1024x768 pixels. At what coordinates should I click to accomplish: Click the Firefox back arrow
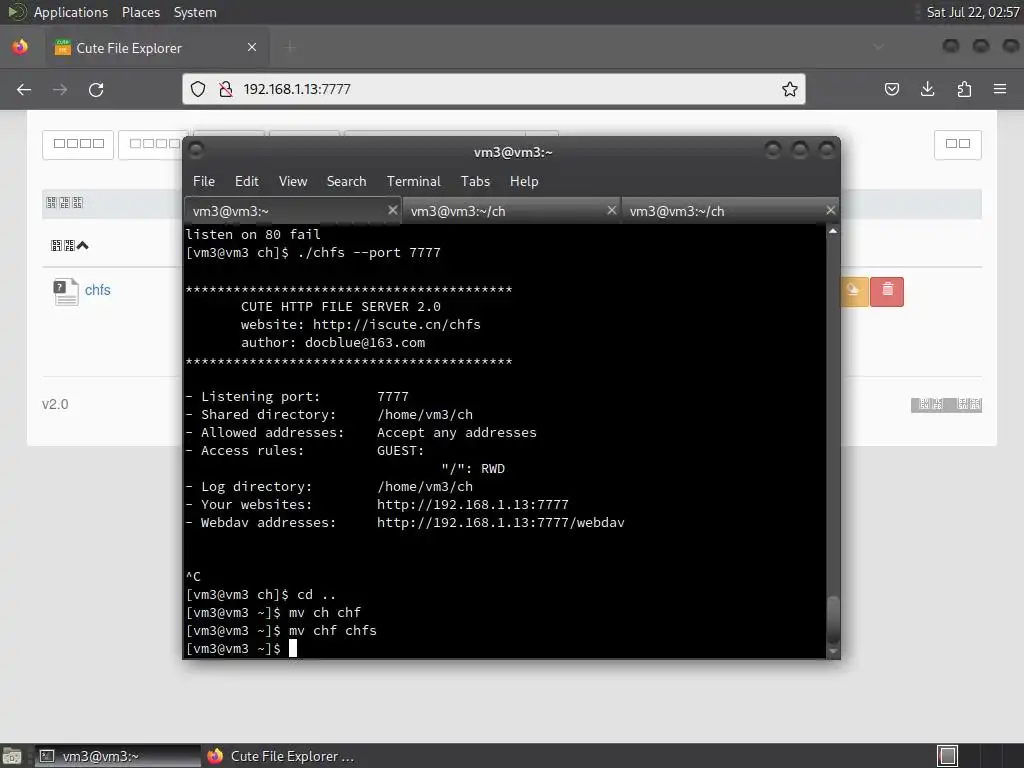click(x=24, y=89)
